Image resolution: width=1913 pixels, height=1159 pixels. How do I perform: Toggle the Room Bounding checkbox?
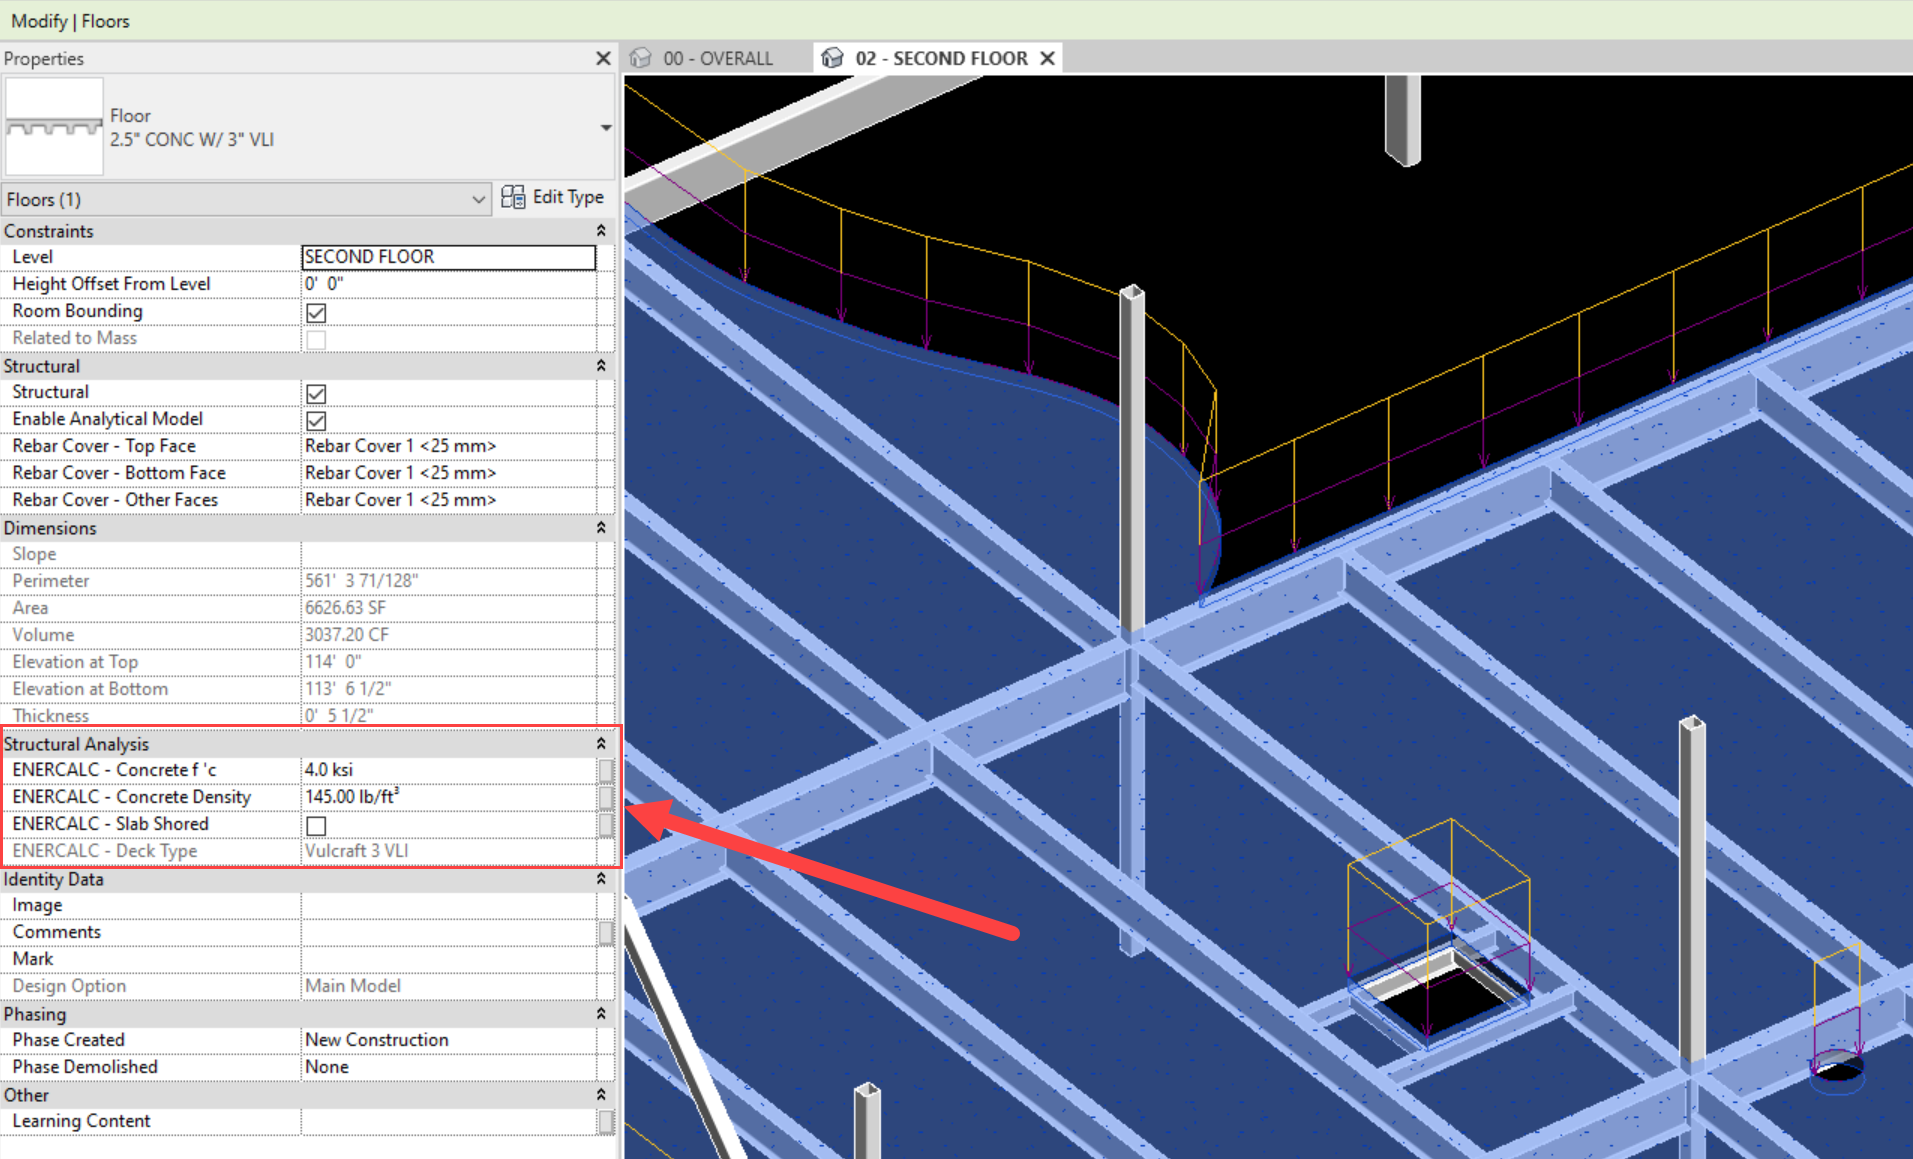(x=316, y=312)
